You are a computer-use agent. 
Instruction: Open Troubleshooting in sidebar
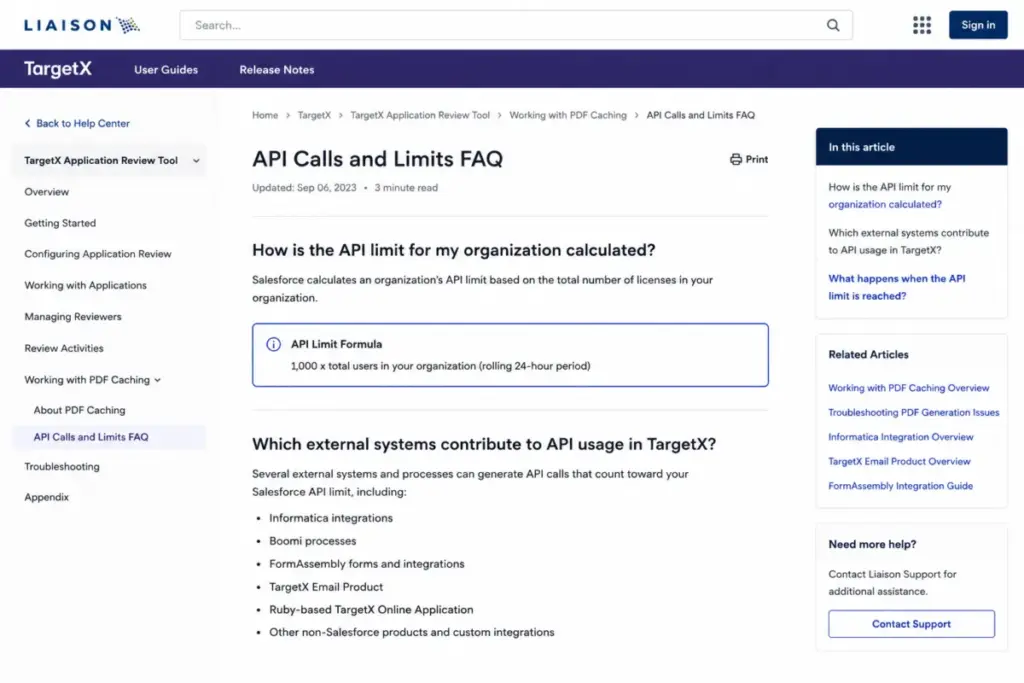pyautogui.click(x=62, y=467)
